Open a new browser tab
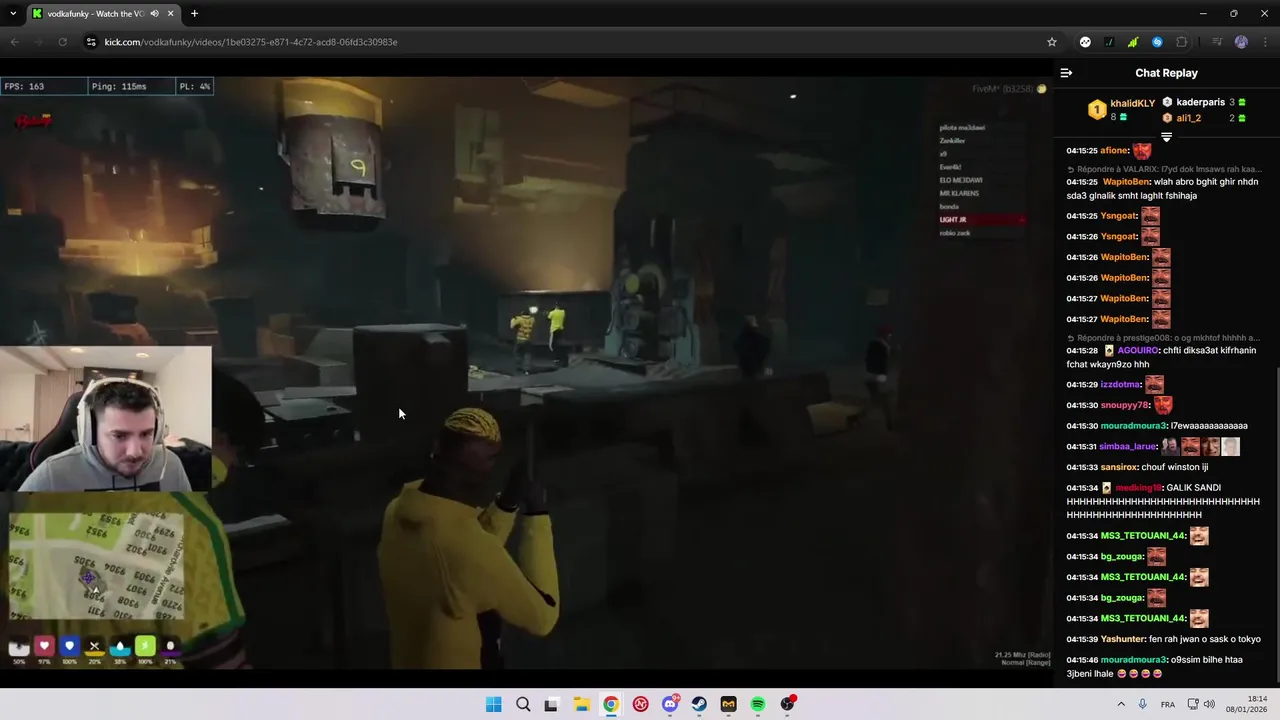This screenshot has width=1280, height=720. point(194,14)
